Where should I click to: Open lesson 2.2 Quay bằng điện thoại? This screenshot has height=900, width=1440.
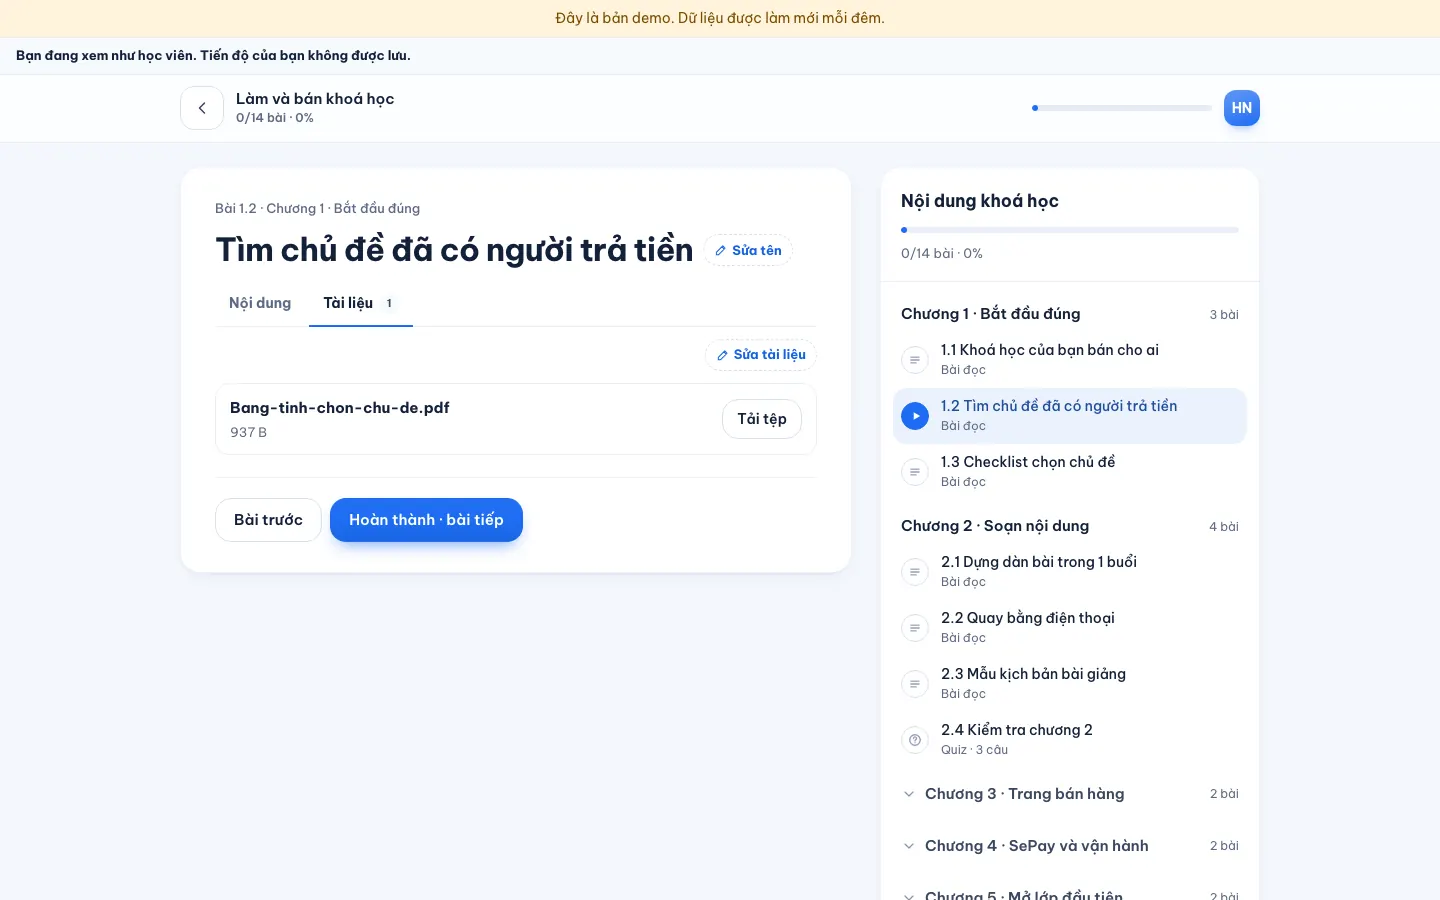[1070, 628]
